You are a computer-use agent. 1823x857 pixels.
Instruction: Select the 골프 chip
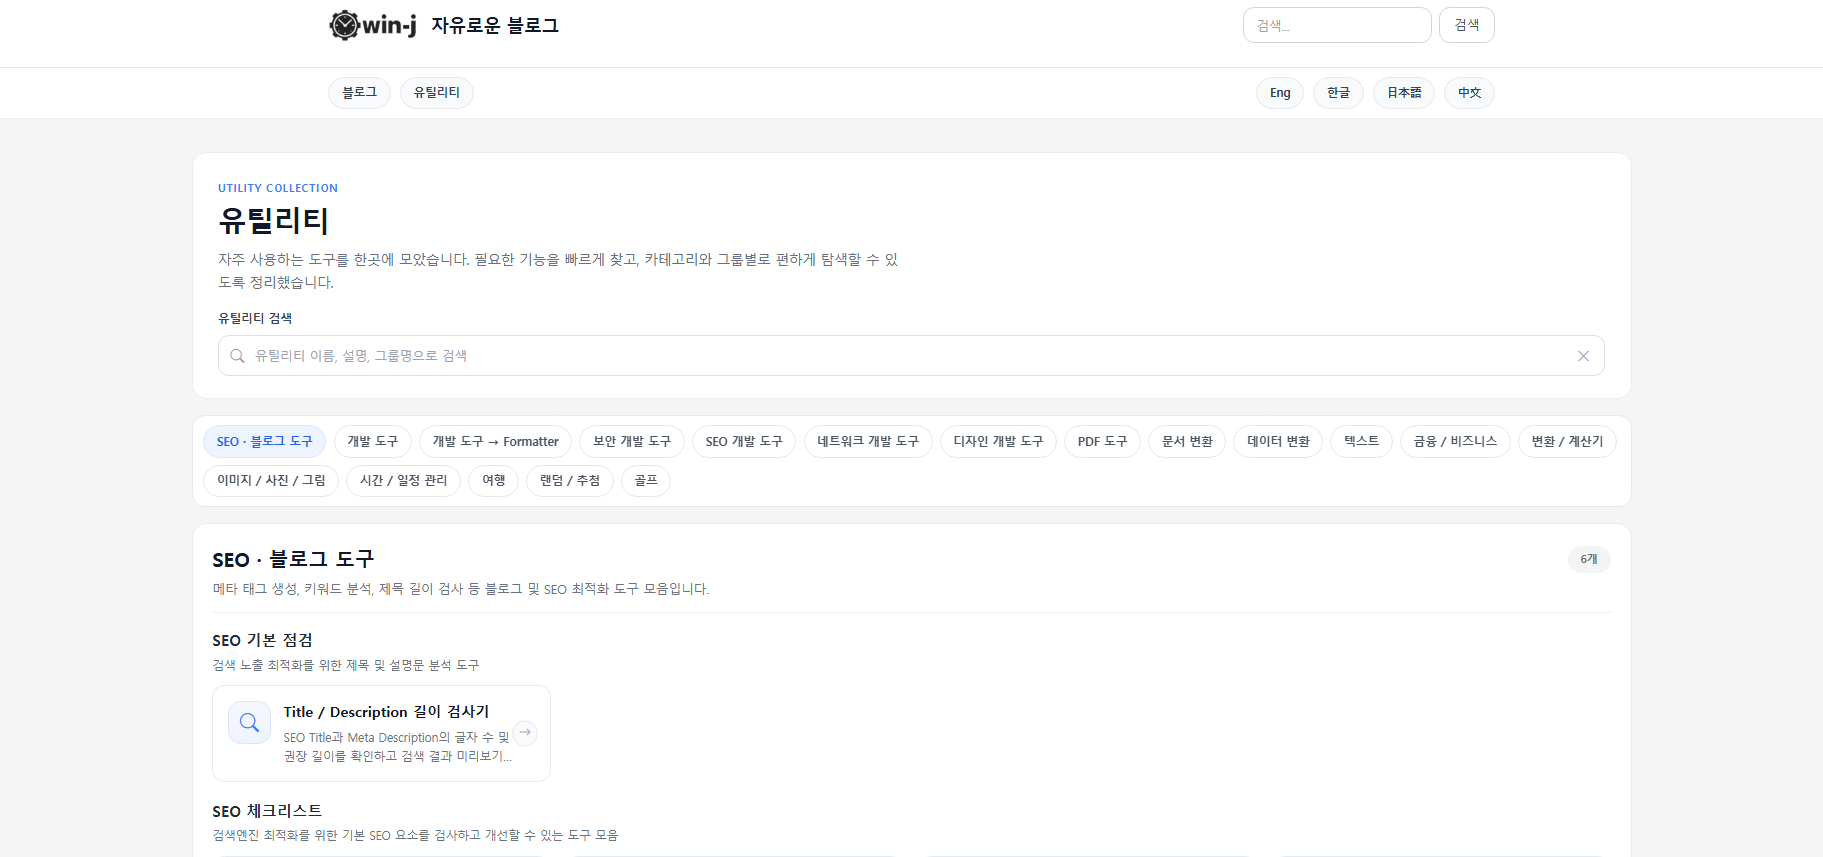(x=646, y=481)
